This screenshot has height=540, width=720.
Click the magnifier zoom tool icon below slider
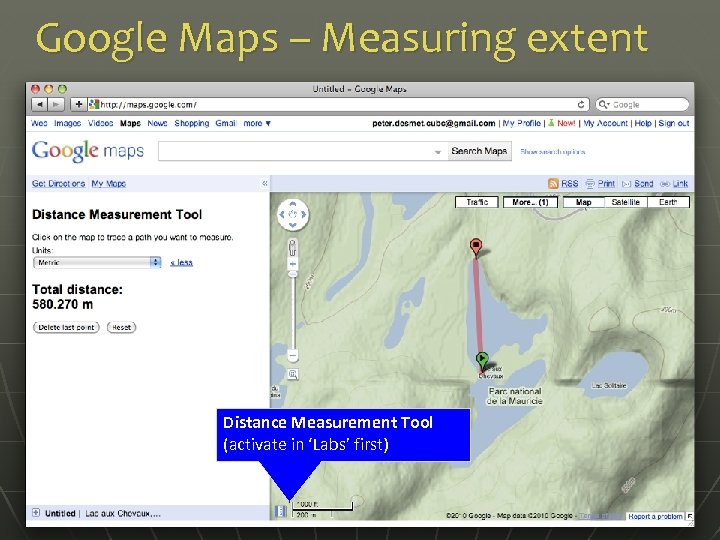(293, 374)
